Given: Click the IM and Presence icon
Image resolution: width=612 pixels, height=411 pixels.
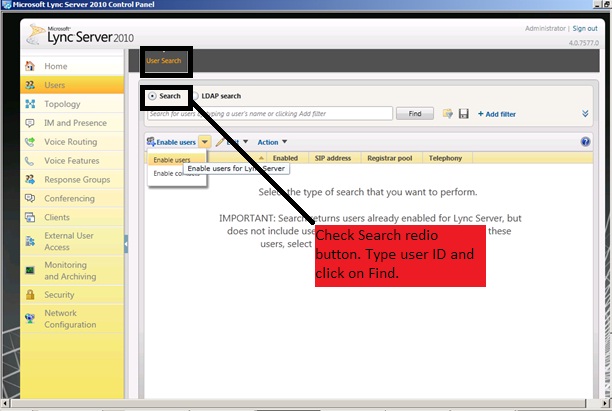Looking at the screenshot, I should point(30,123).
